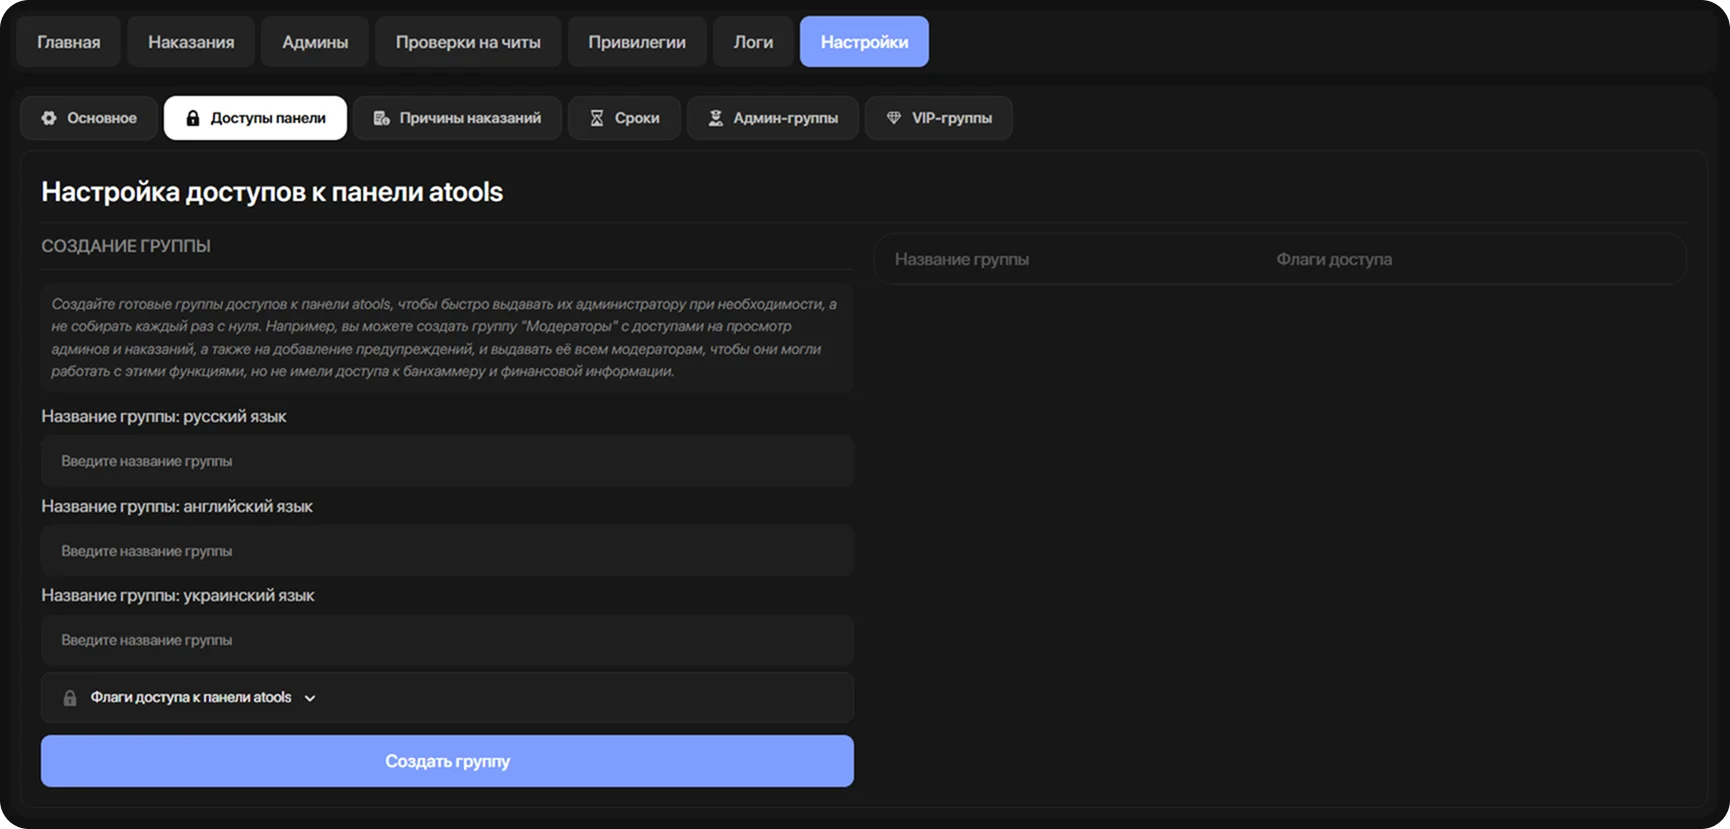Click the hourglass icon on Сроки tab
This screenshot has height=829, width=1730.
(x=597, y=118)
